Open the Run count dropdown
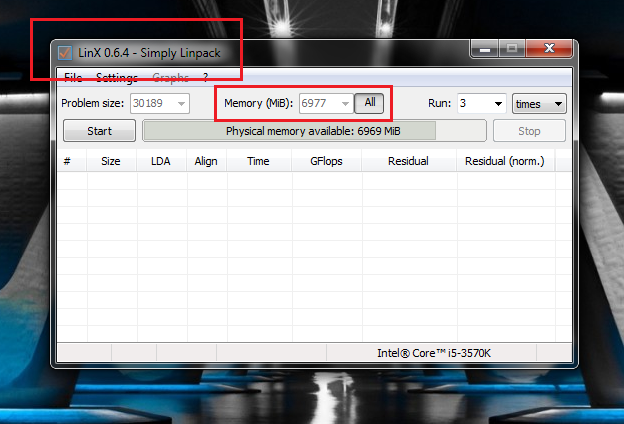The height and width of the screenshot is (424, 624). coord(498,103)
